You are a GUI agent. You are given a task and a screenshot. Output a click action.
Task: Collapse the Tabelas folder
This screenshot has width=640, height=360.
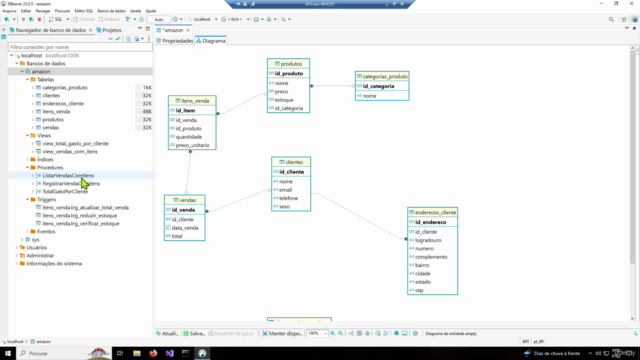tap(27, 80)
